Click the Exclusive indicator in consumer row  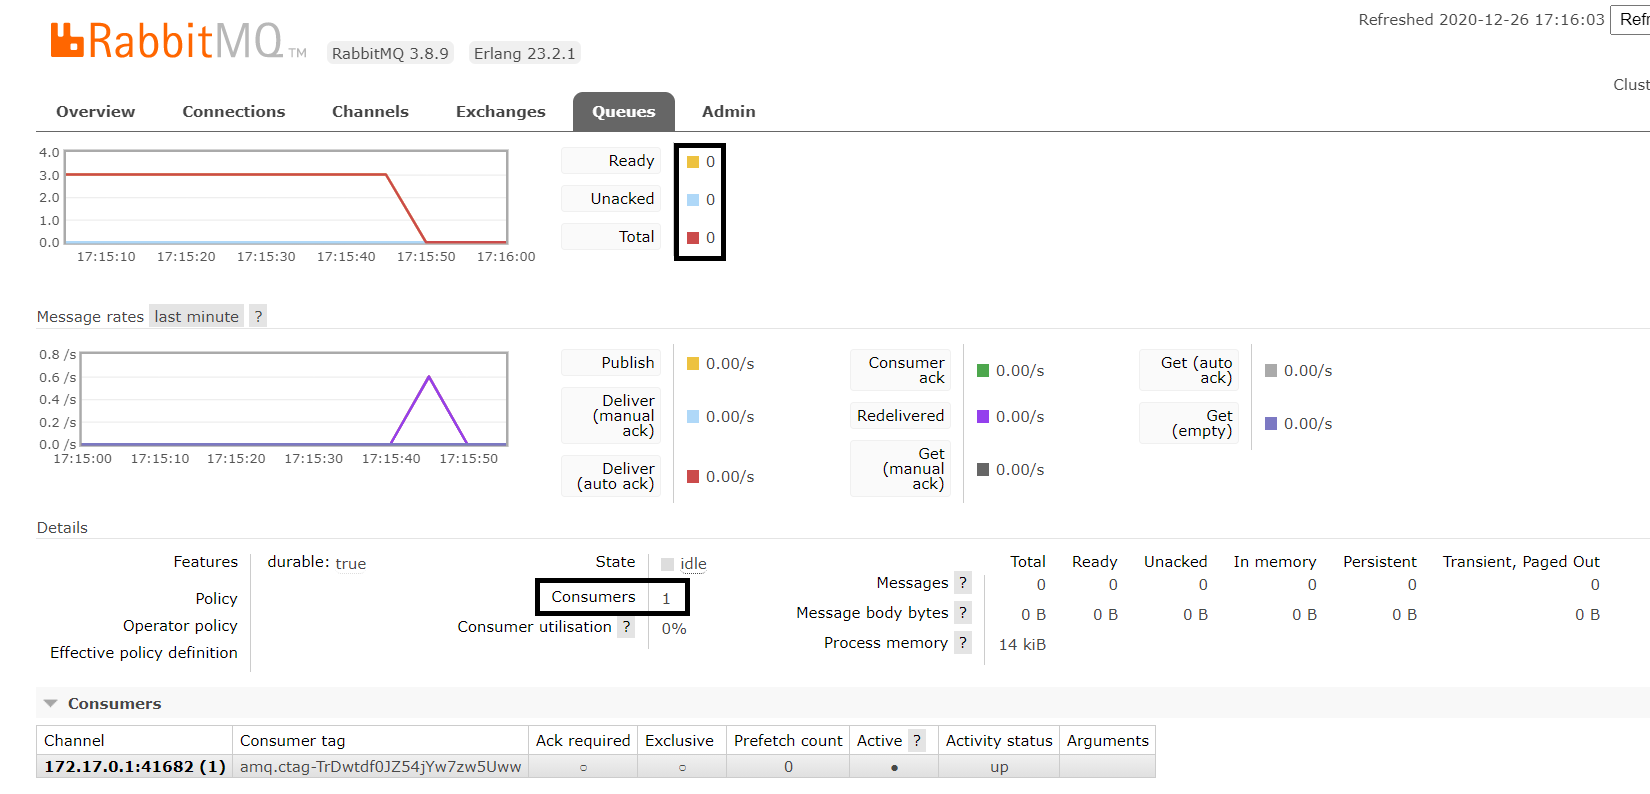(x=682, y=767)
